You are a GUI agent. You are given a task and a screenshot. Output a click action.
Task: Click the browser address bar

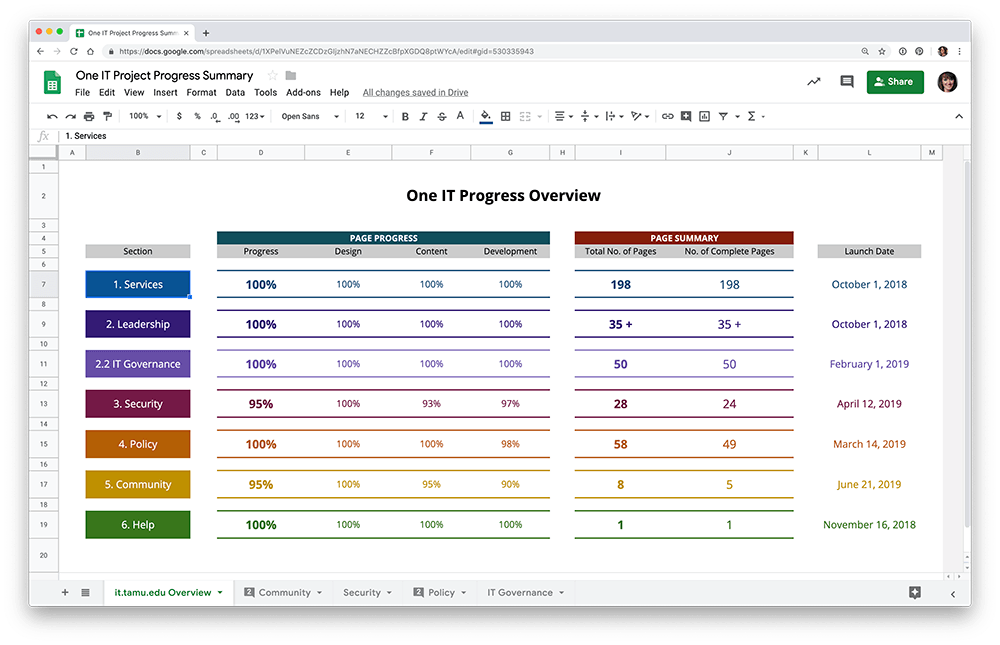(x=485, y=51)
